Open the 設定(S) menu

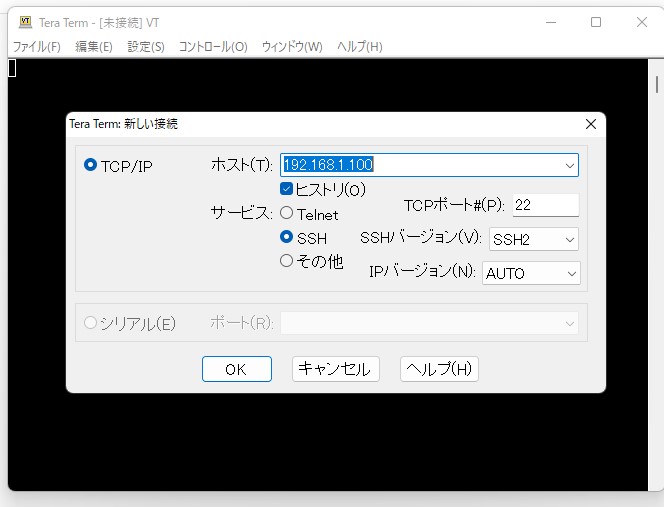pyautogui.click(x=146, y=47)
